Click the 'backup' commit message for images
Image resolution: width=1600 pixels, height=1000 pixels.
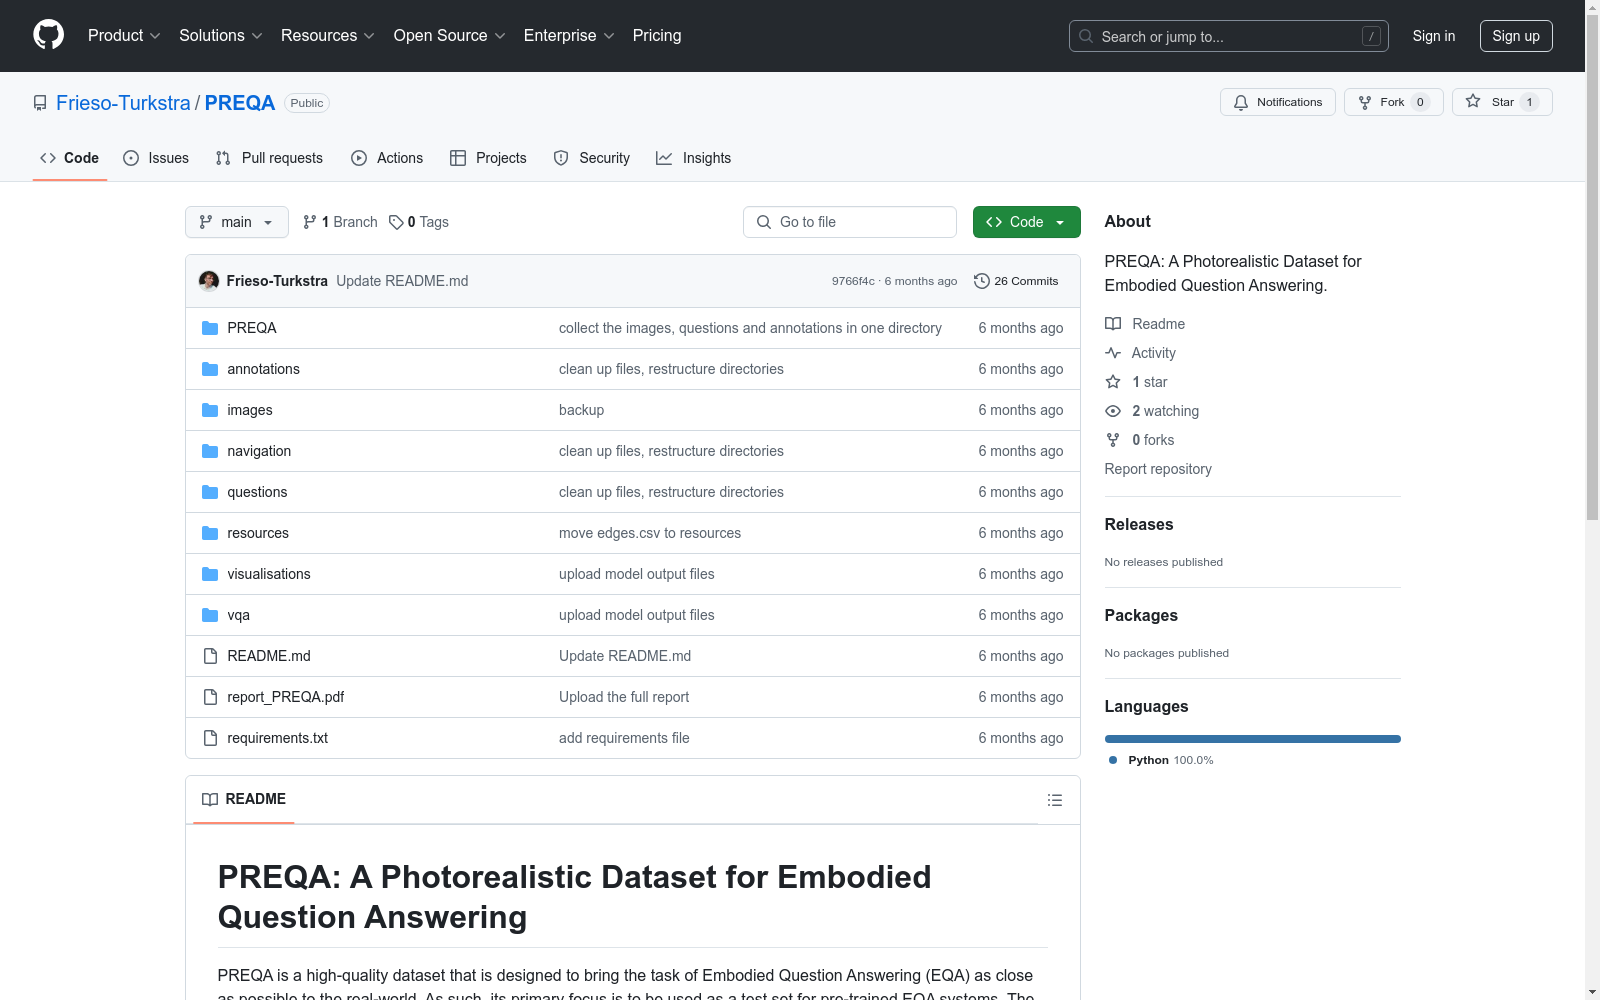pos(581,410)
